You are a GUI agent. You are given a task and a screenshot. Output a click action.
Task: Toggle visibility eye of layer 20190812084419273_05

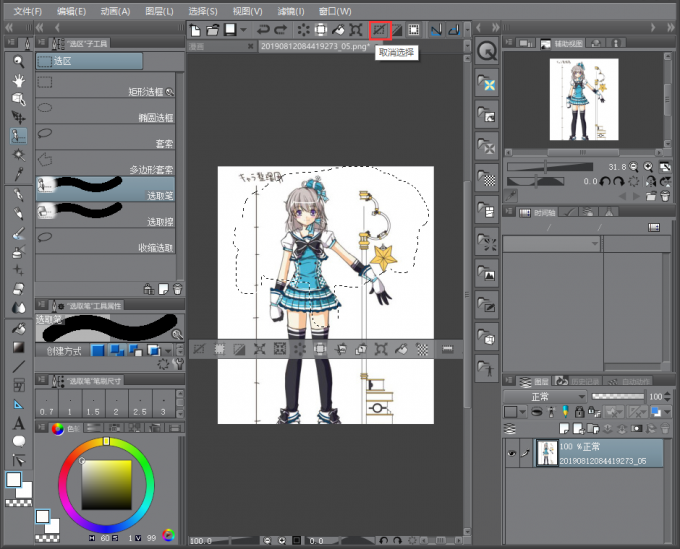[512, 453]
